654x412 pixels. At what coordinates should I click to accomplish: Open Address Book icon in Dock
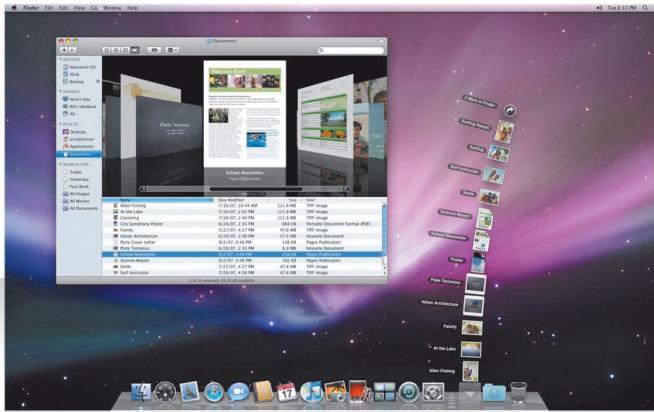263,392
